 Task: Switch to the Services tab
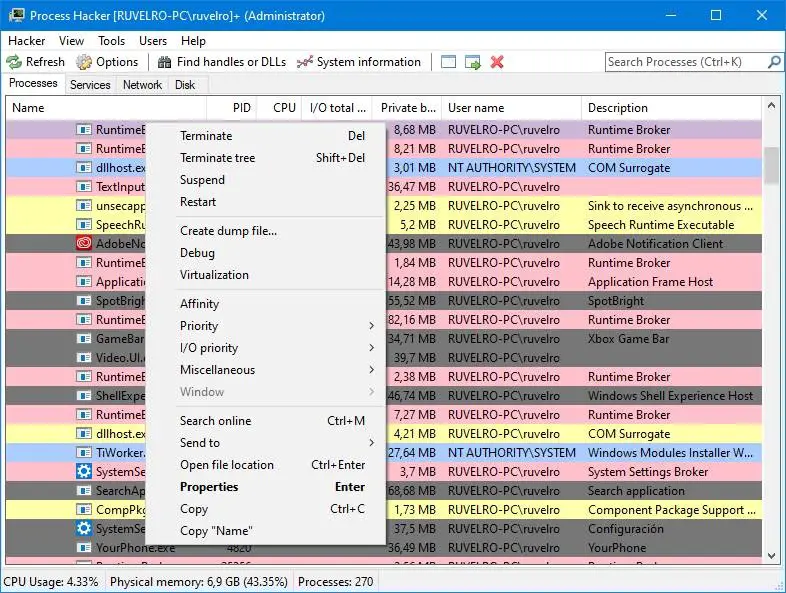coord(90,85)
